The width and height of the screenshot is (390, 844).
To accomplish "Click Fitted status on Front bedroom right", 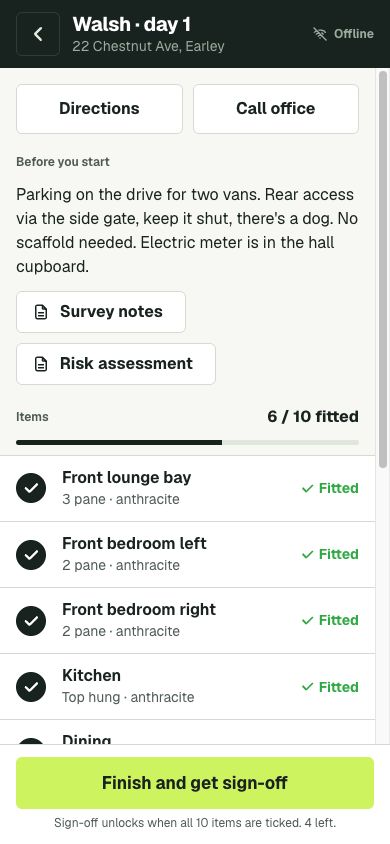I will (x=330, y=620).
